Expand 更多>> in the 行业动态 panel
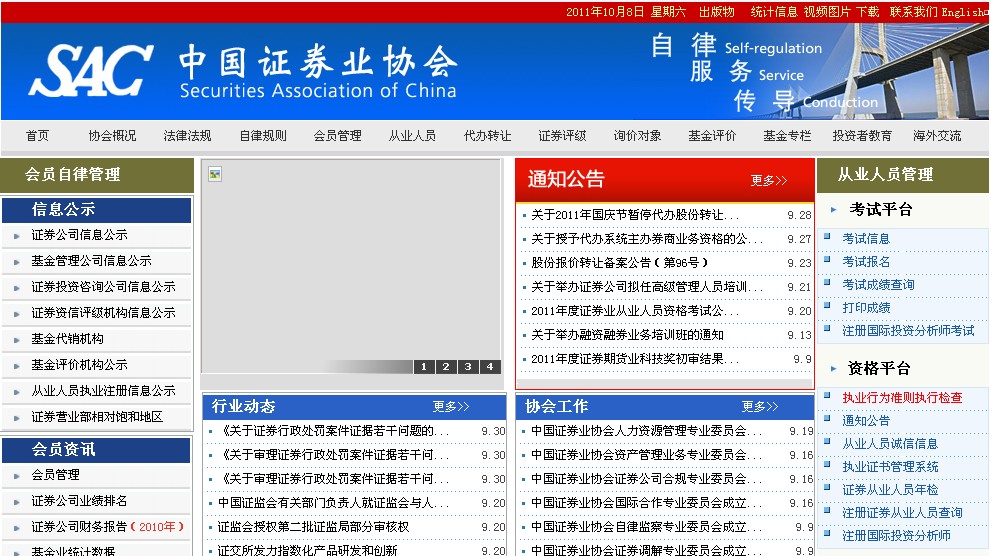The width and height of the screenshot is (991, 556). tap(451, 407)
